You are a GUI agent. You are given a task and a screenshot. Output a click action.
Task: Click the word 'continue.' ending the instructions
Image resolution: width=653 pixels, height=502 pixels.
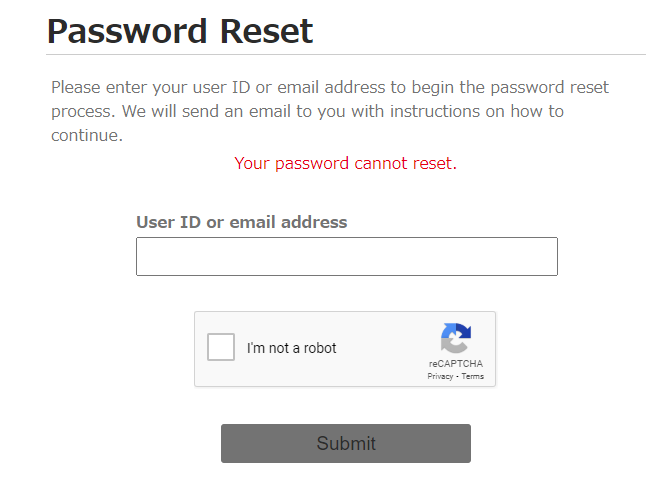(87, 135)
